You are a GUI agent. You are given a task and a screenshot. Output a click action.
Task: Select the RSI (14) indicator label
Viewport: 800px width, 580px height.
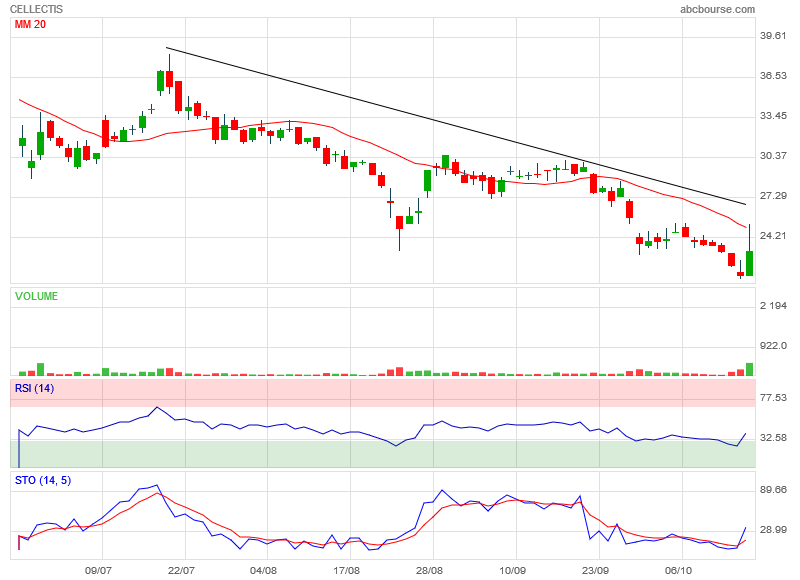click(x=34, y=388)
